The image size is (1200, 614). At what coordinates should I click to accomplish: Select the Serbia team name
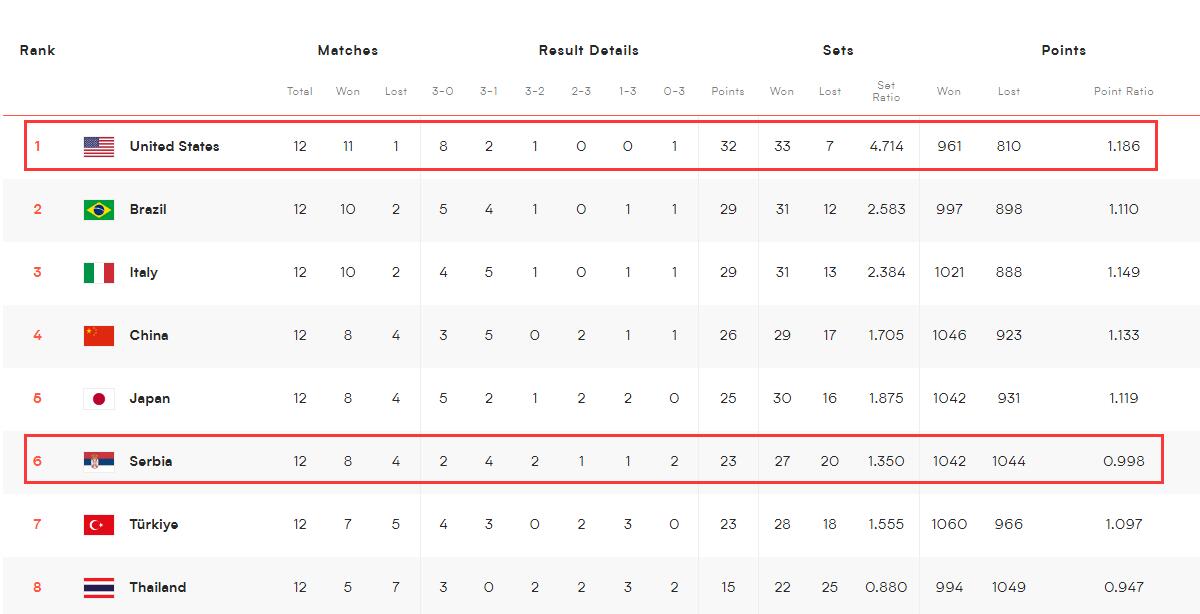pyautogui.click(x=151, y=462)
